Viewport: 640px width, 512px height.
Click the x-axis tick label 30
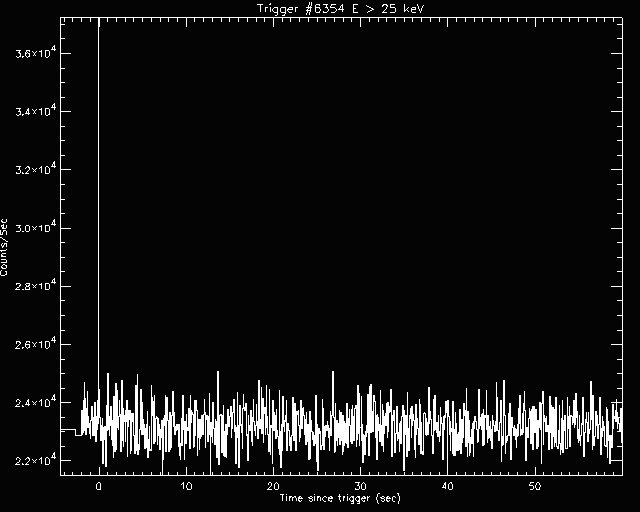pos(360,486)
